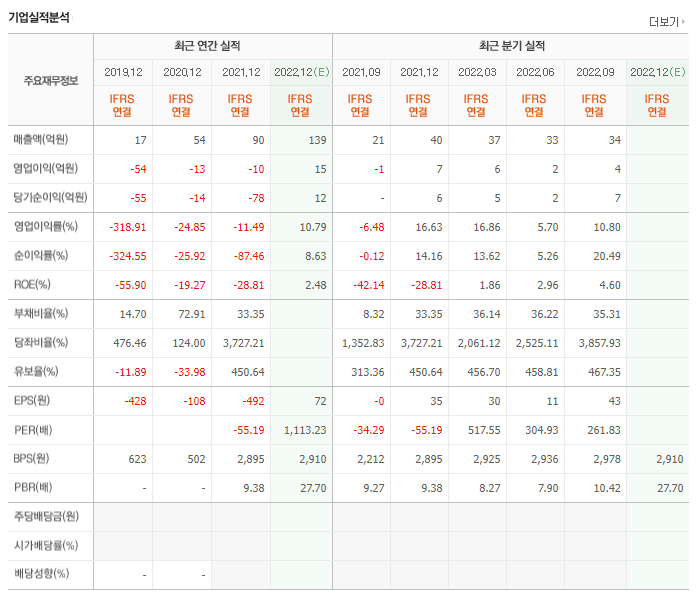Click the 2022.03 quarterly column header
Image resolution: width=700 pixels, height=594 pixels.
point(477,72)
